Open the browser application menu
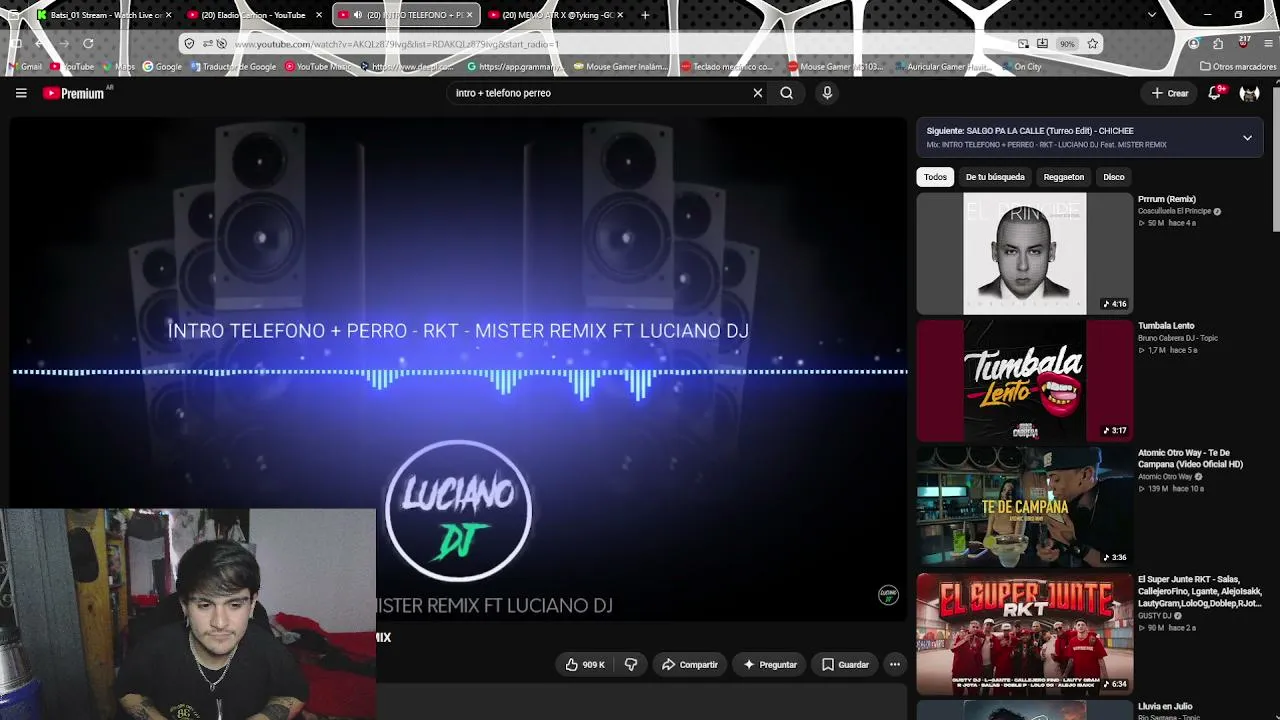Image resolution: width=1280 pixels, height=720 pixels. [1268, 44]
